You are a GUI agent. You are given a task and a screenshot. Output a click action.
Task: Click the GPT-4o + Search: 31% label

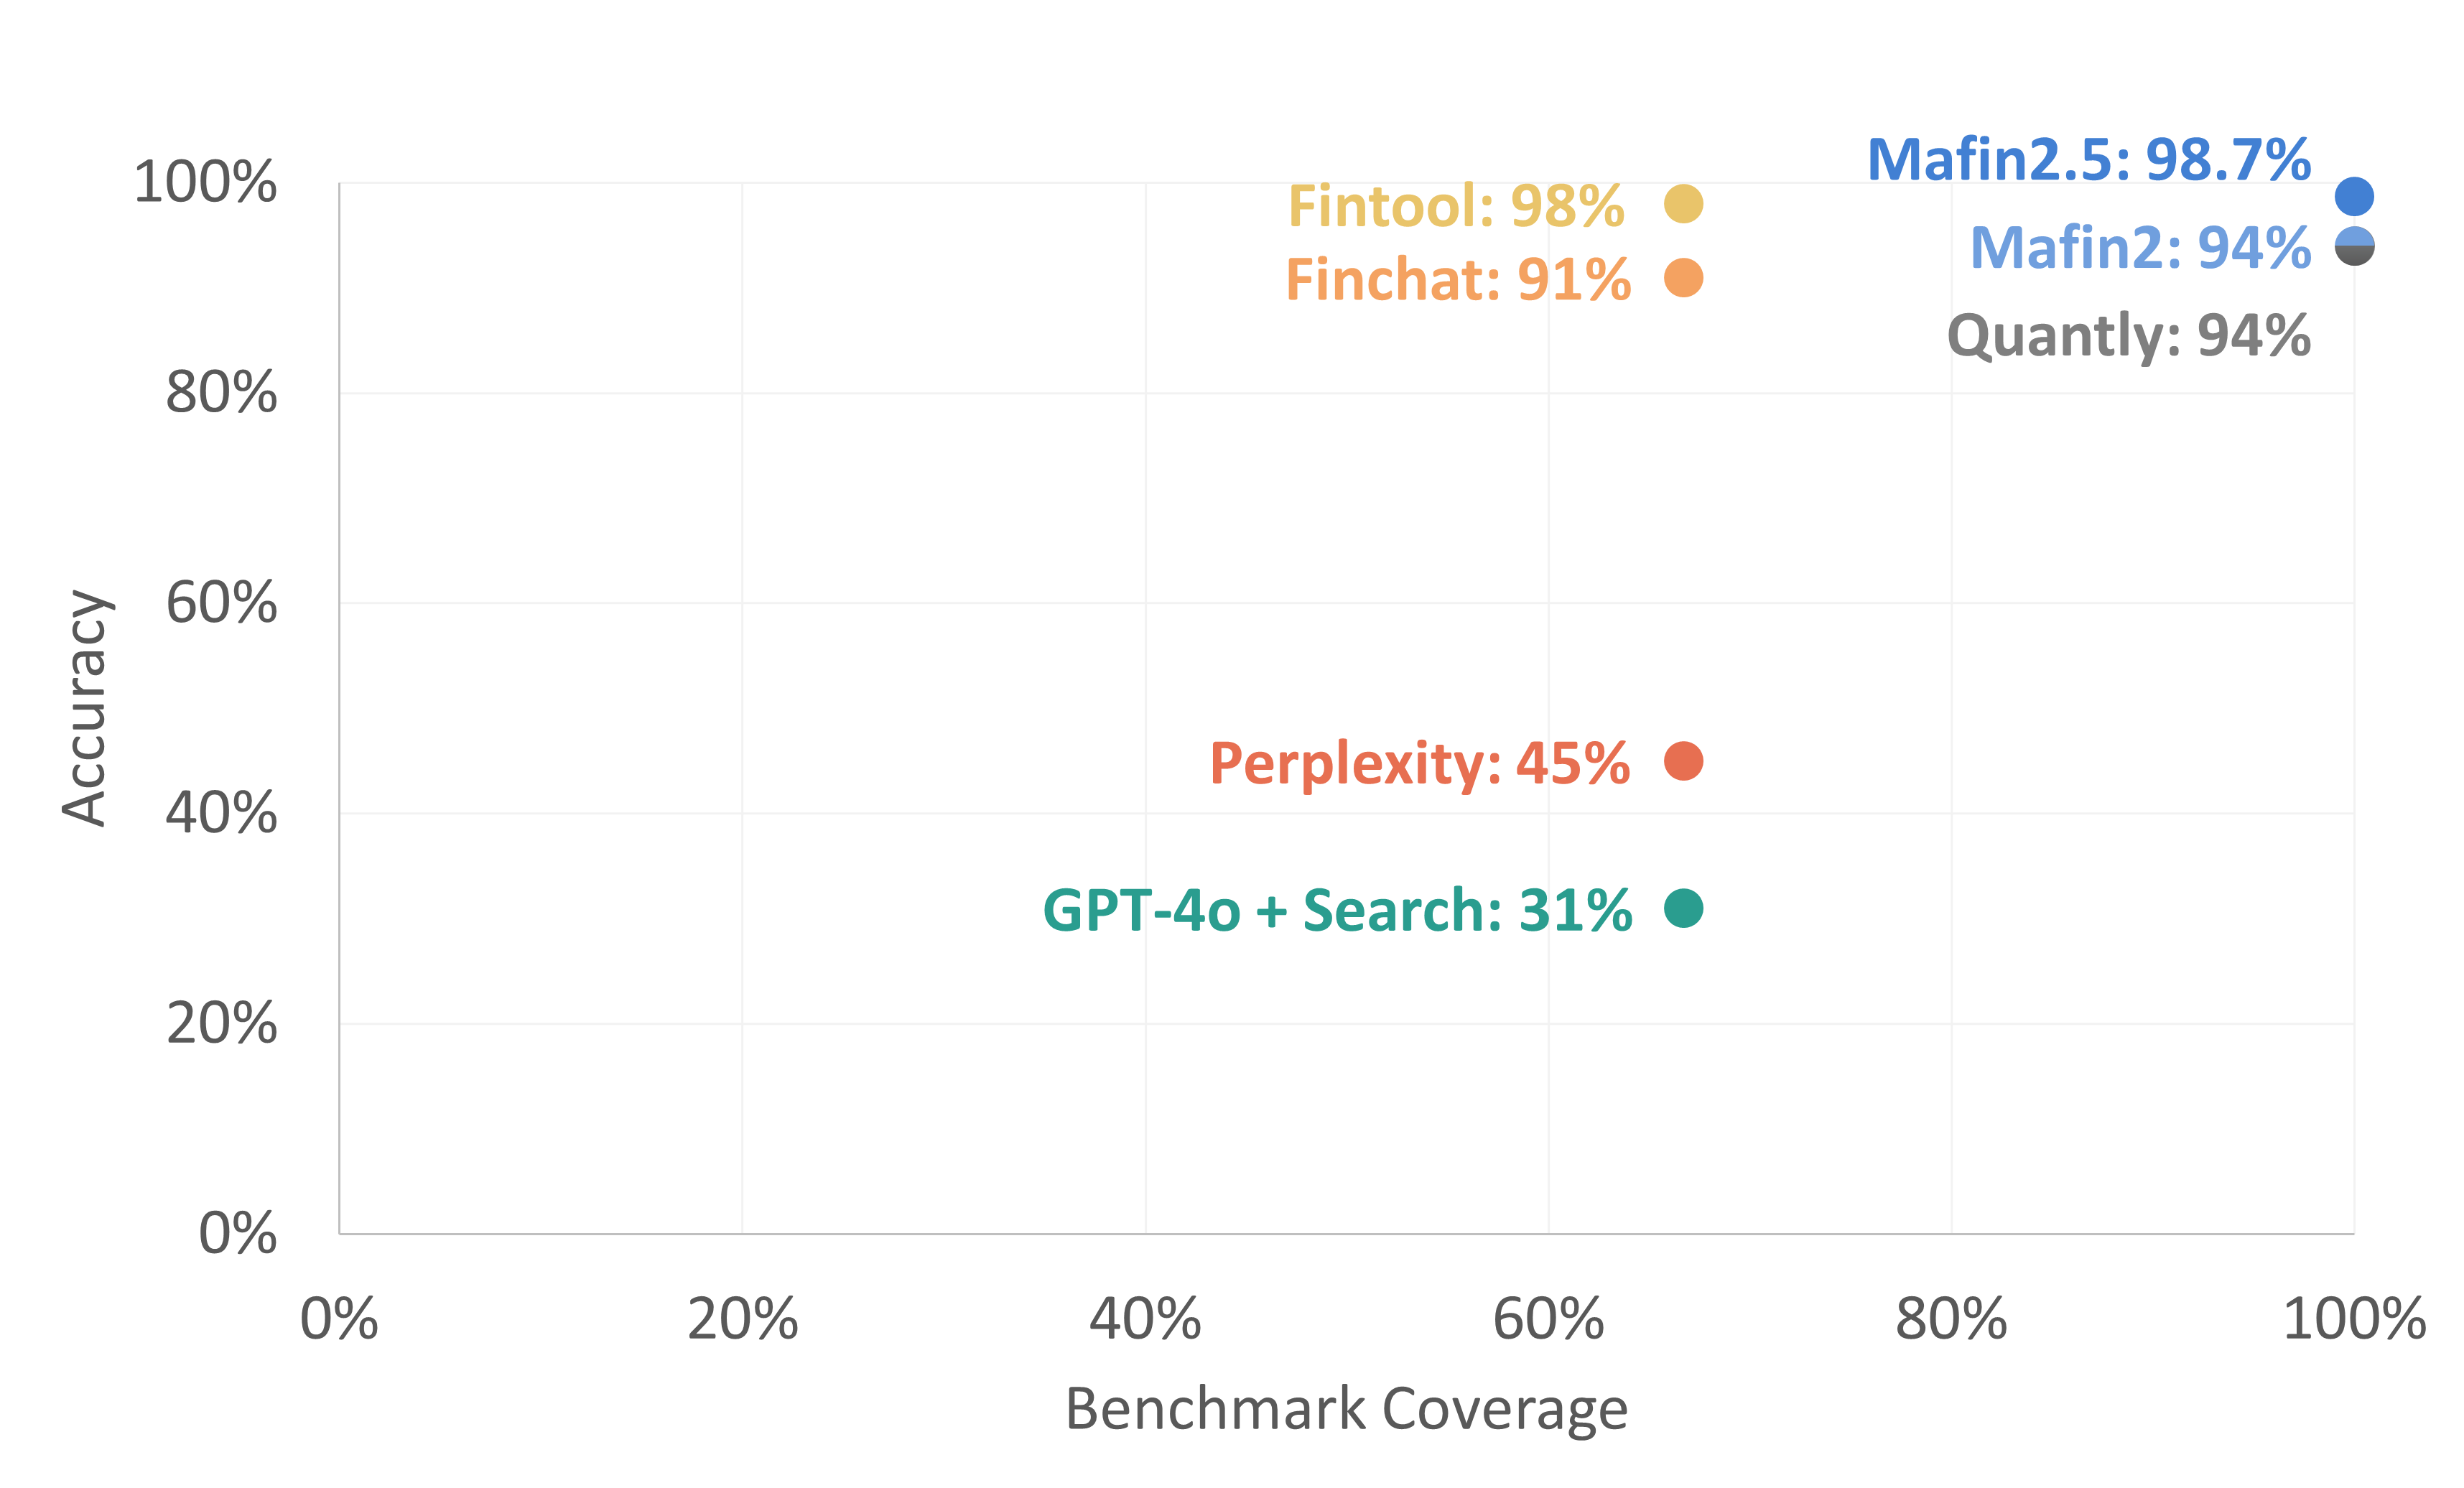tap(1337, 911)
